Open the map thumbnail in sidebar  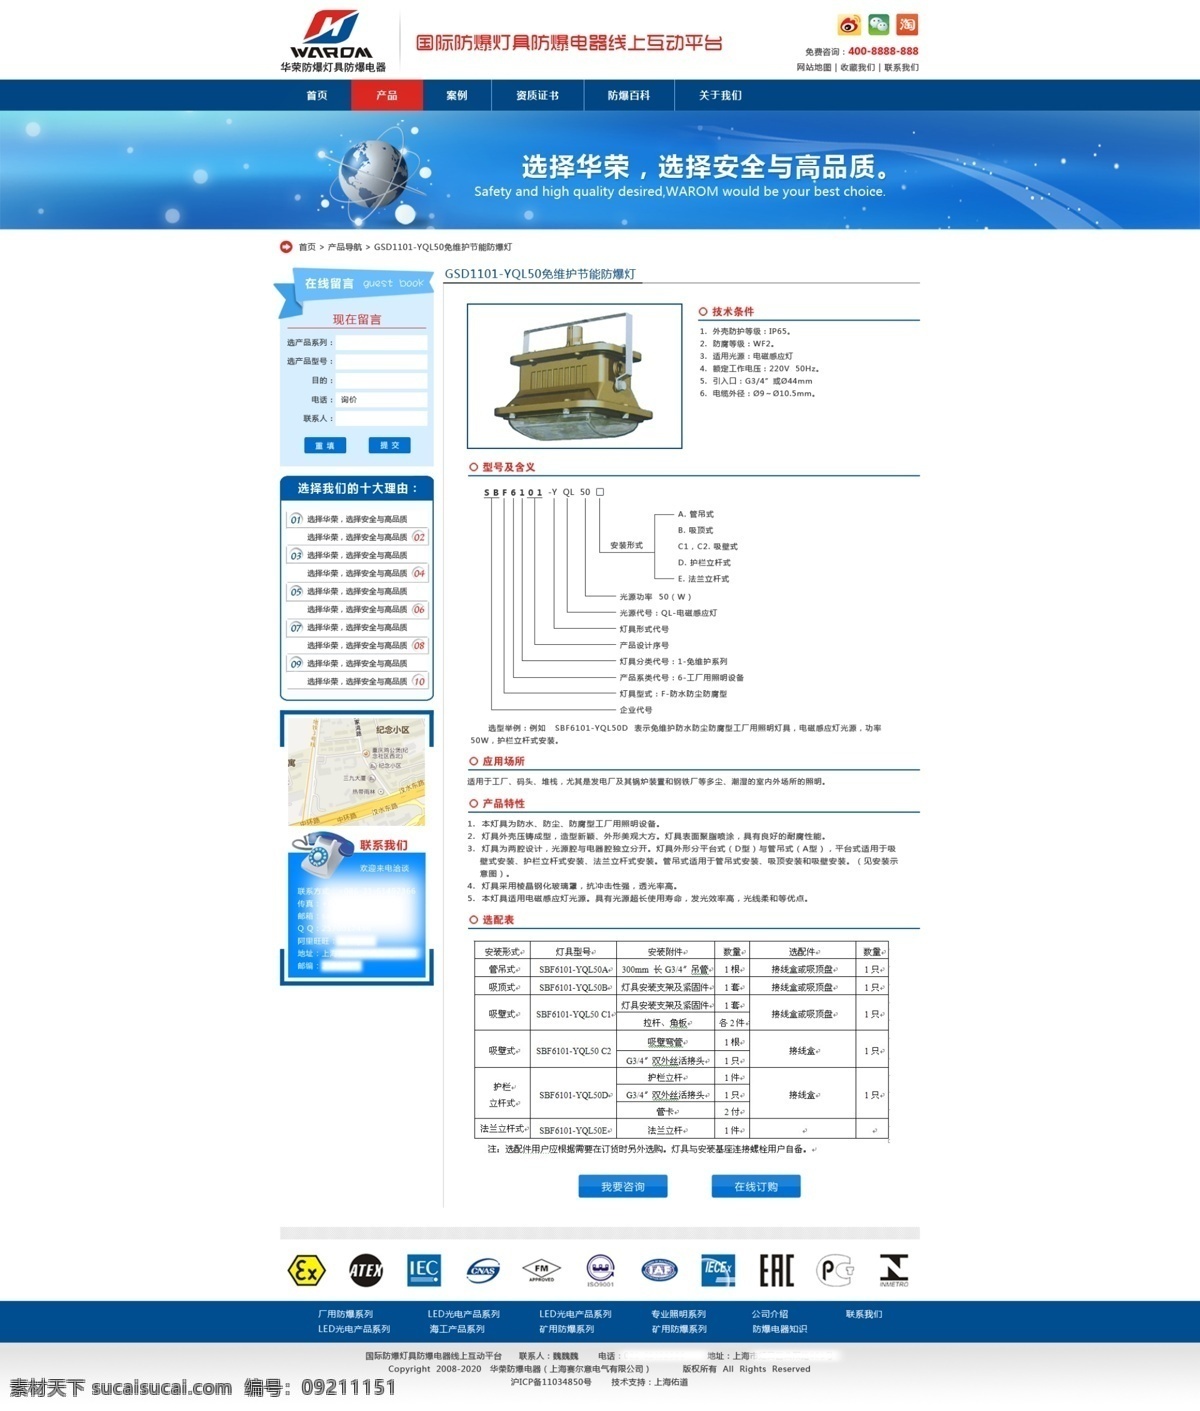[357, 771]
